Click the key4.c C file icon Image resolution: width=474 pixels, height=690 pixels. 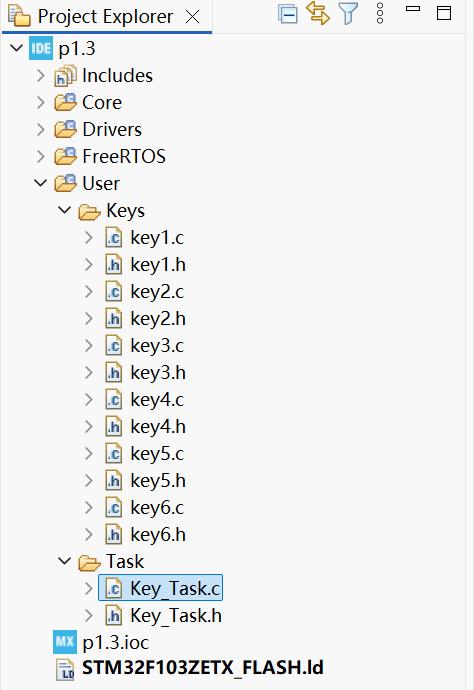[x=114, y=400]
